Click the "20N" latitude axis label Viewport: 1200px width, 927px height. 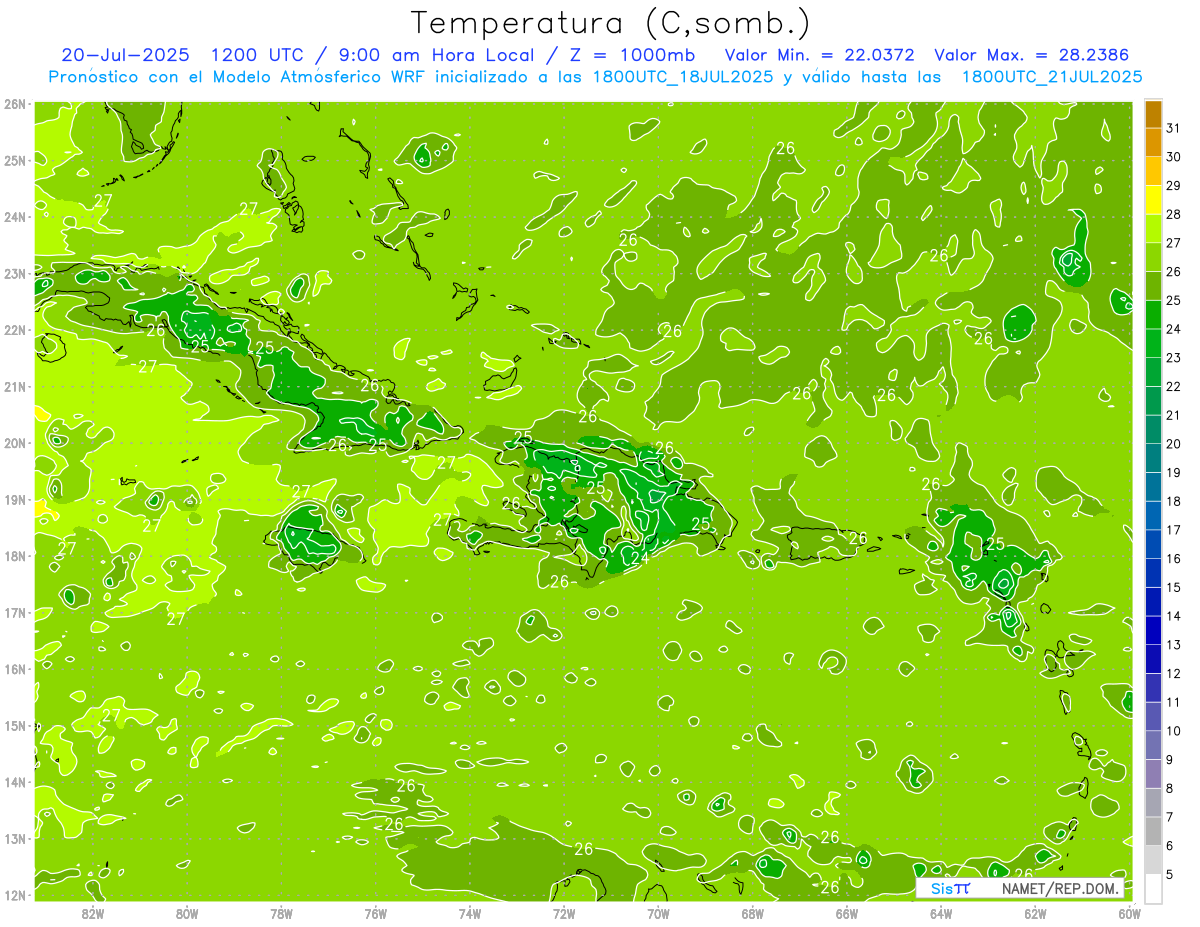pyautogui.click(x=14, y=443)
